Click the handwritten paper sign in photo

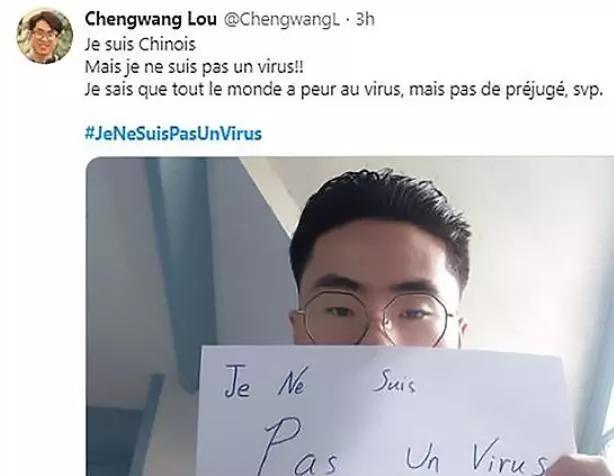pos(386,410)
